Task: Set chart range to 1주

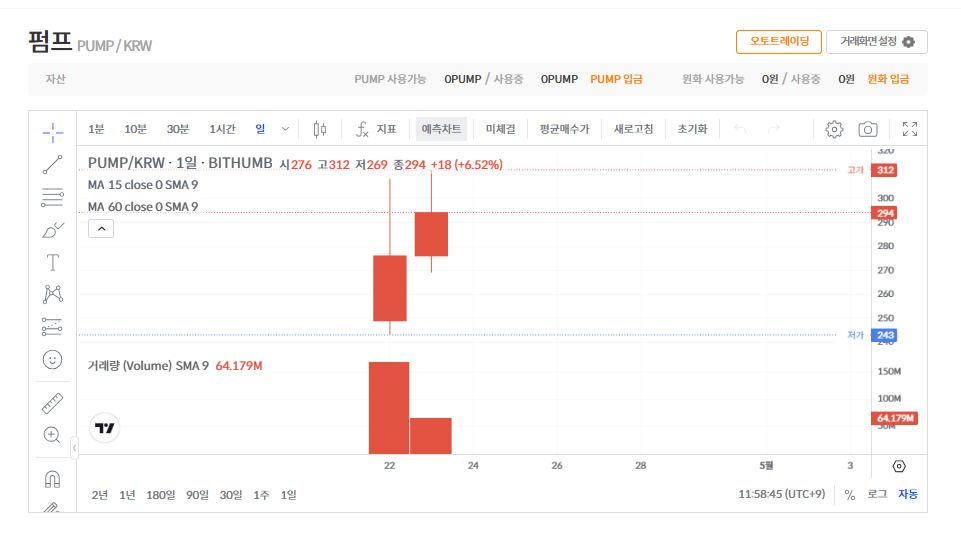Action: point(261,495)
